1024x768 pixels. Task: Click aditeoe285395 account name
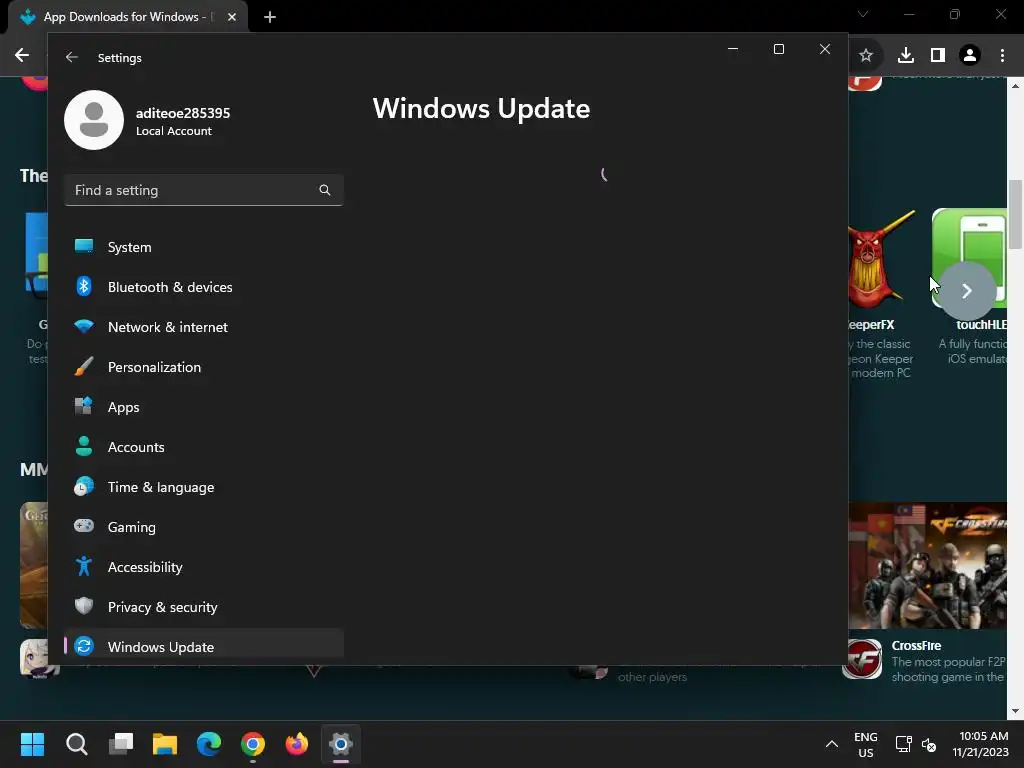[183, 113]
